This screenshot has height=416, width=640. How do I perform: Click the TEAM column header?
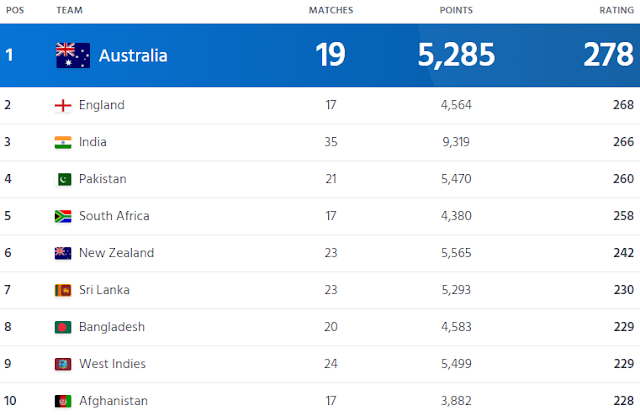[x=69, y=10]
